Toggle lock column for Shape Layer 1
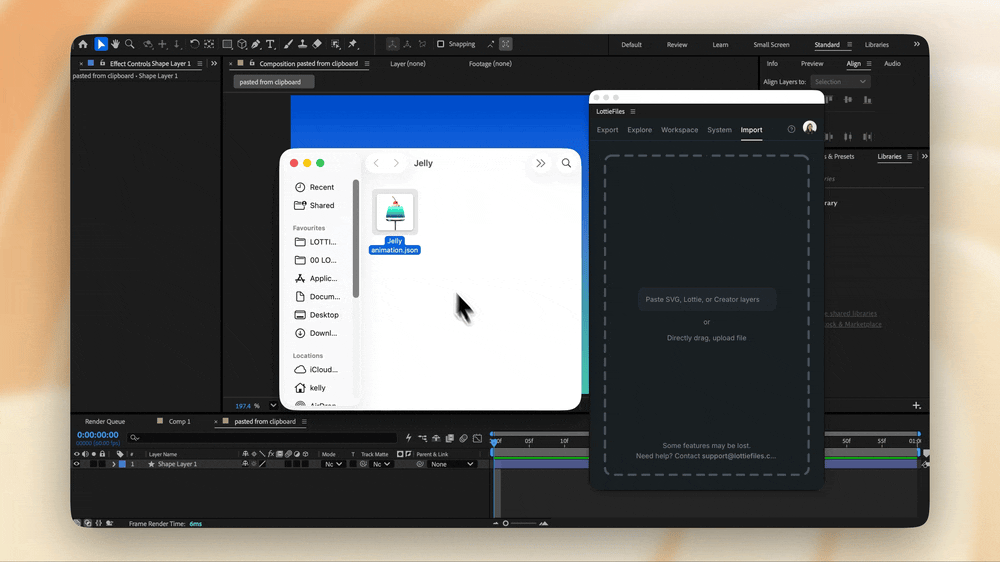 102,464
